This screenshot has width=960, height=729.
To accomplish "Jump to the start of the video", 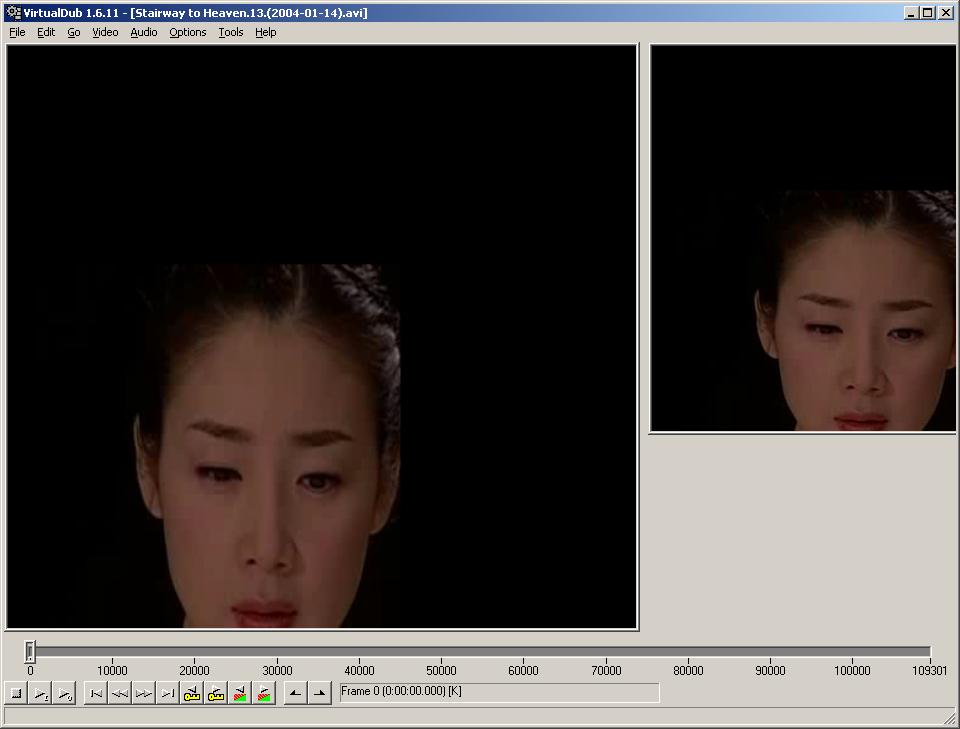I will pyautogui.click(x=96, y=693).
